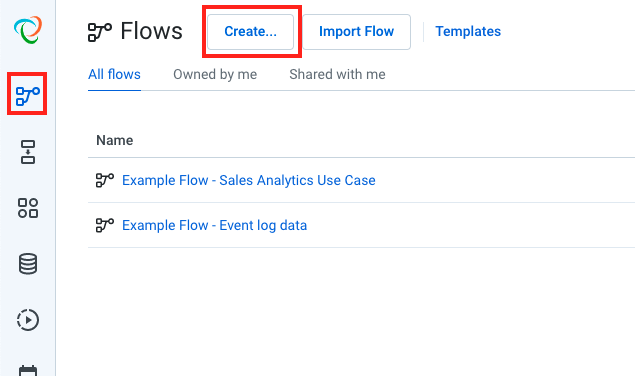This screenshot has width=635, height=376.
Task: Open the Flows page from the sidebar
Action: pos(28,96)
